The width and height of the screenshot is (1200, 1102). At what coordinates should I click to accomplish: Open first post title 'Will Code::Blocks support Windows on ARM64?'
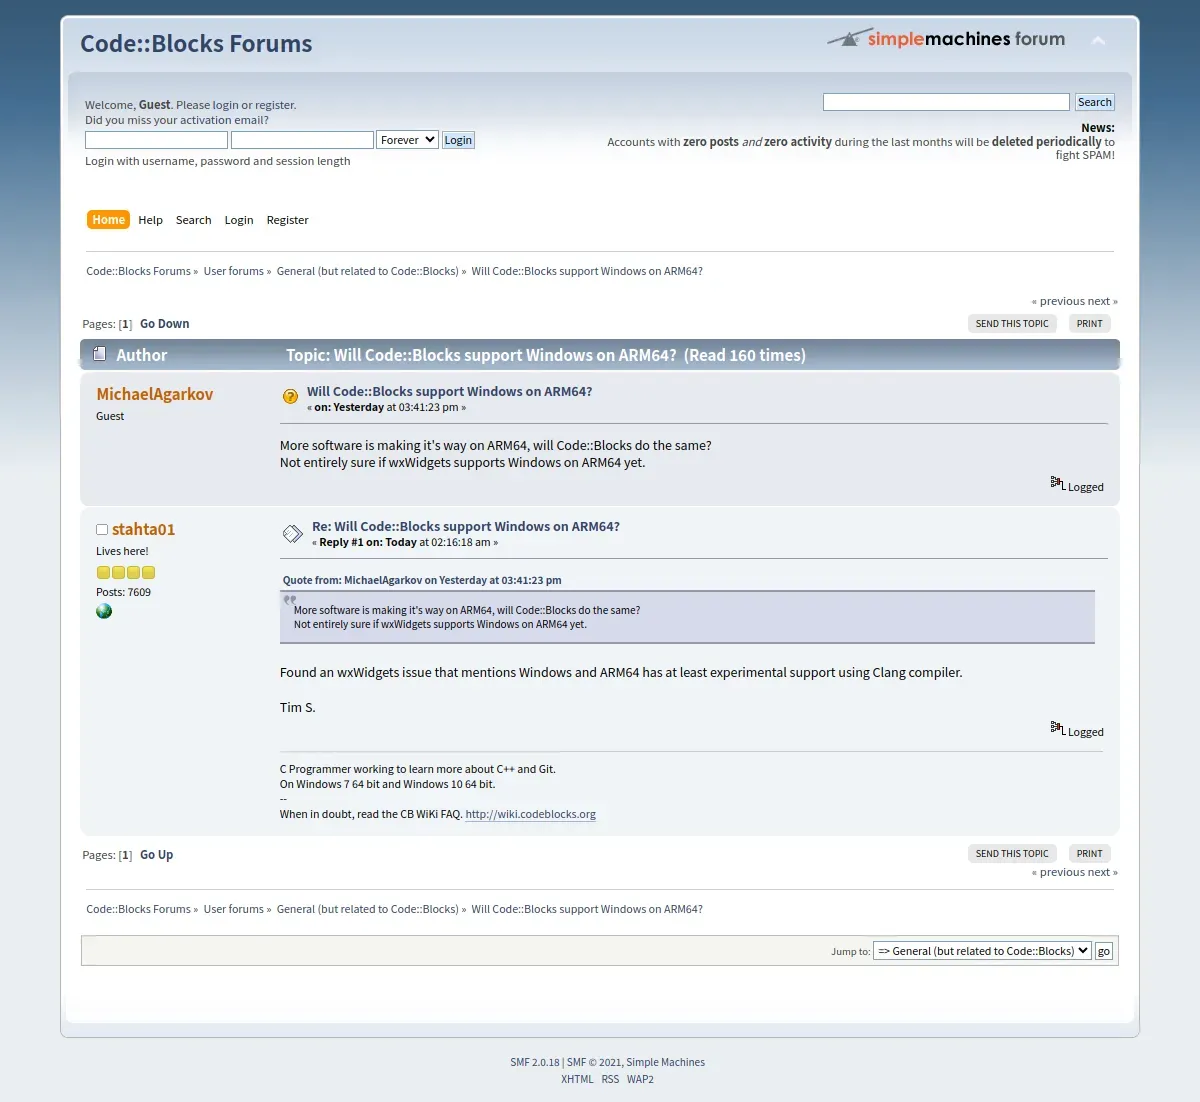pyautogui.click(x=449, y=392)
